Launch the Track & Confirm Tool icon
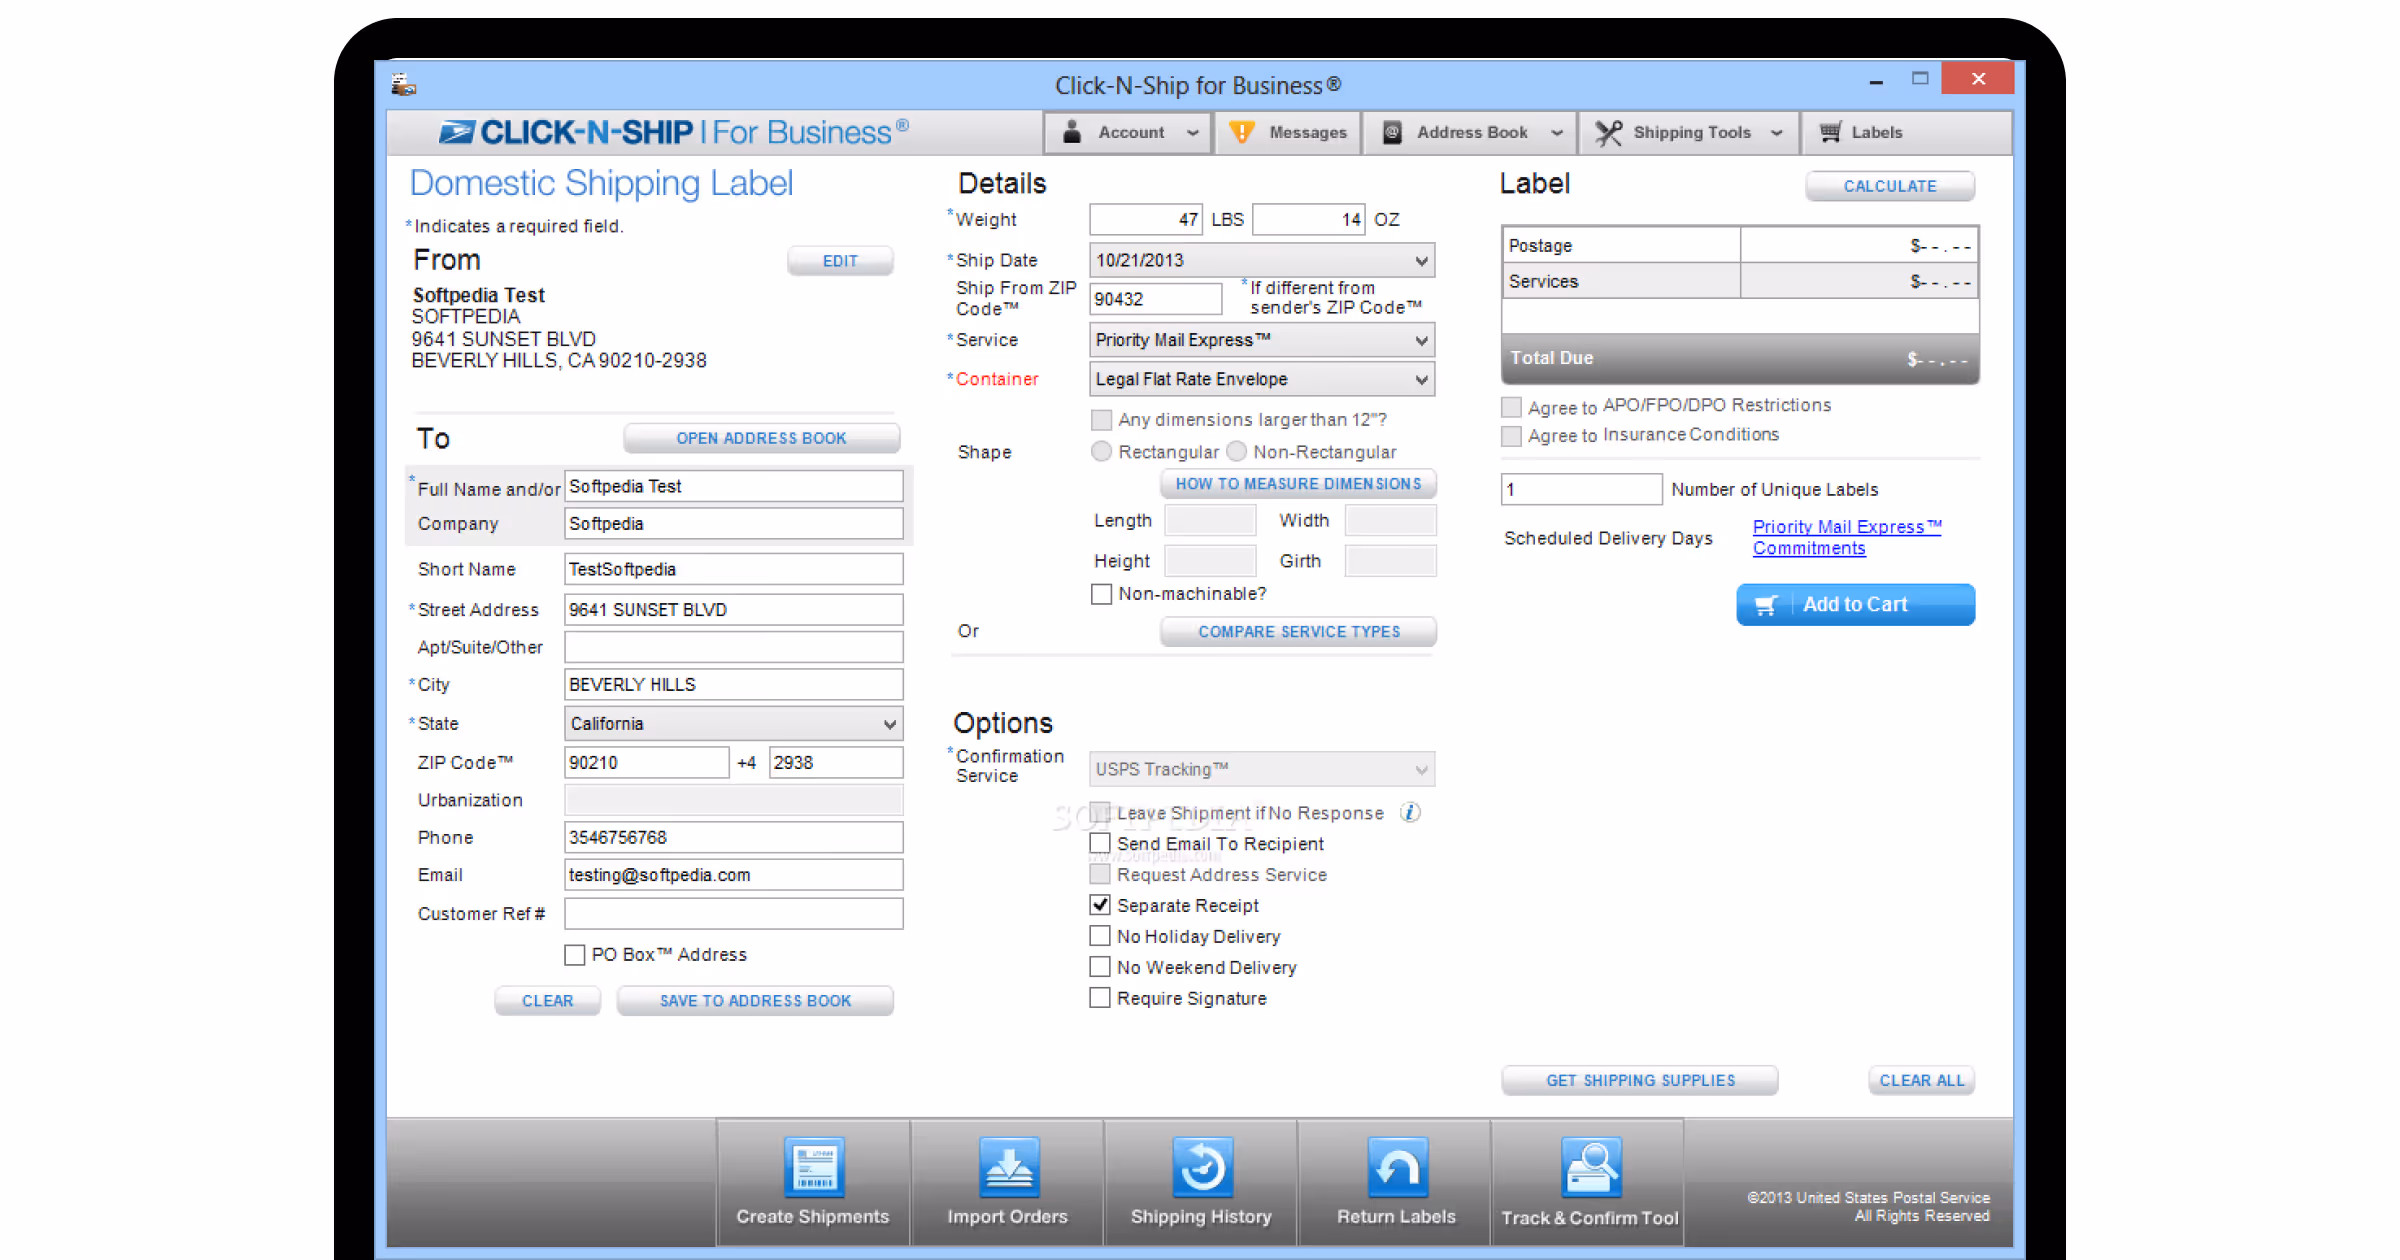 [x=1590, y=1167]
